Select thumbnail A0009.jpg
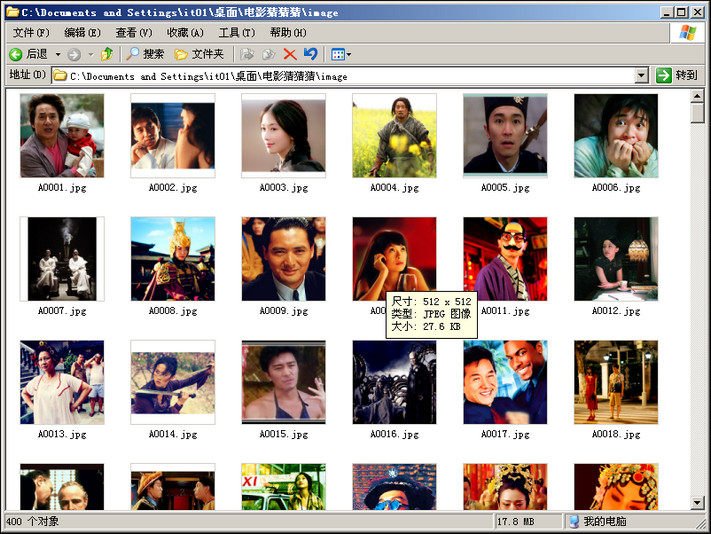The height and width of the screenshot is (534, 711). (x=283, y=259)
